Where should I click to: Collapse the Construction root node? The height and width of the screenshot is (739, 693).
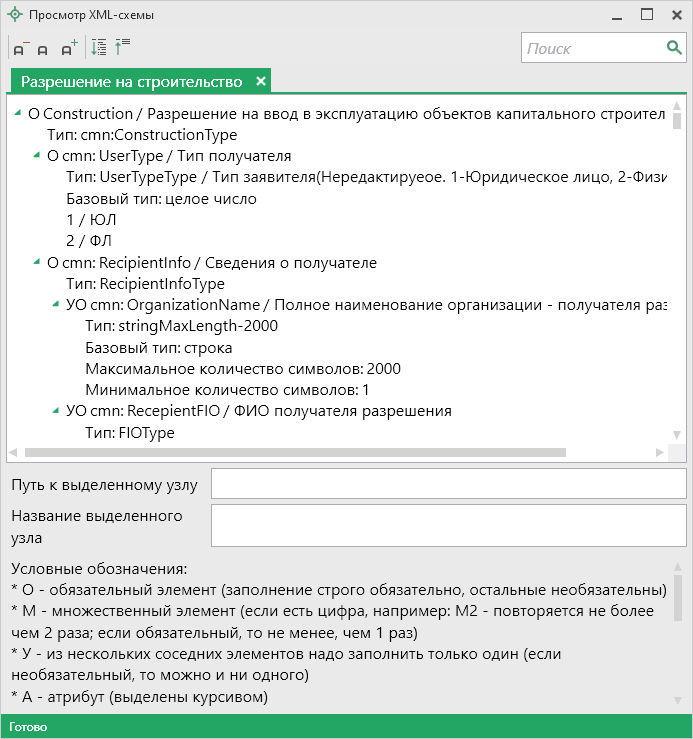coord(20,114)
